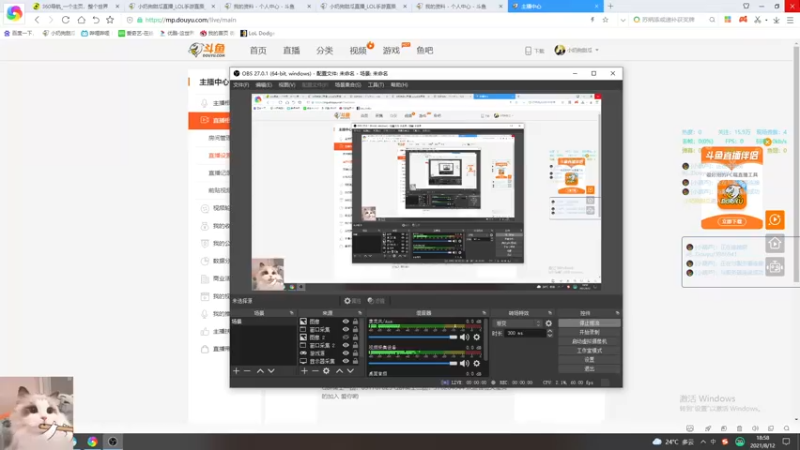Bookmark the page with the address bar star icon
This screenshot has width=800, height=450.
click(605, 20)
